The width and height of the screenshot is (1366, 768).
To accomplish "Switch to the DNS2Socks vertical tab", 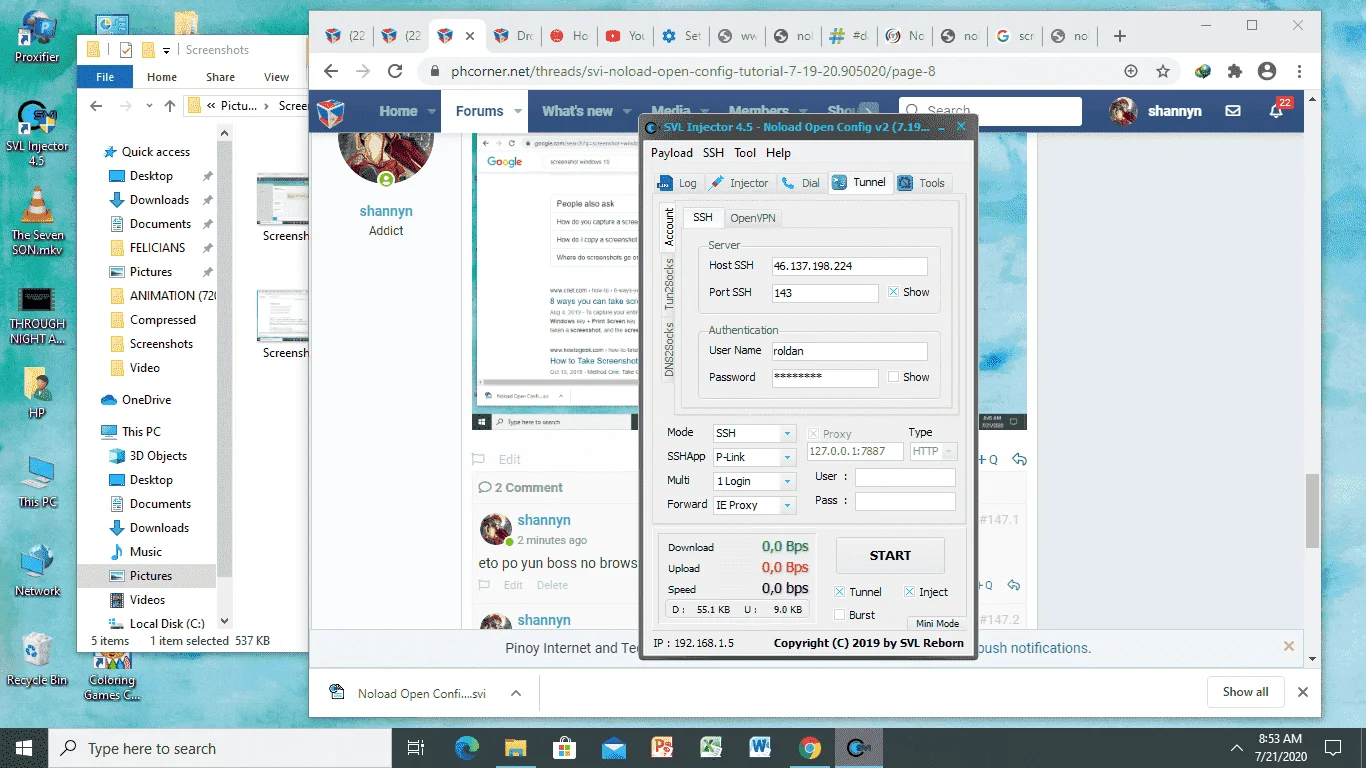I will (x=670, y=350).
